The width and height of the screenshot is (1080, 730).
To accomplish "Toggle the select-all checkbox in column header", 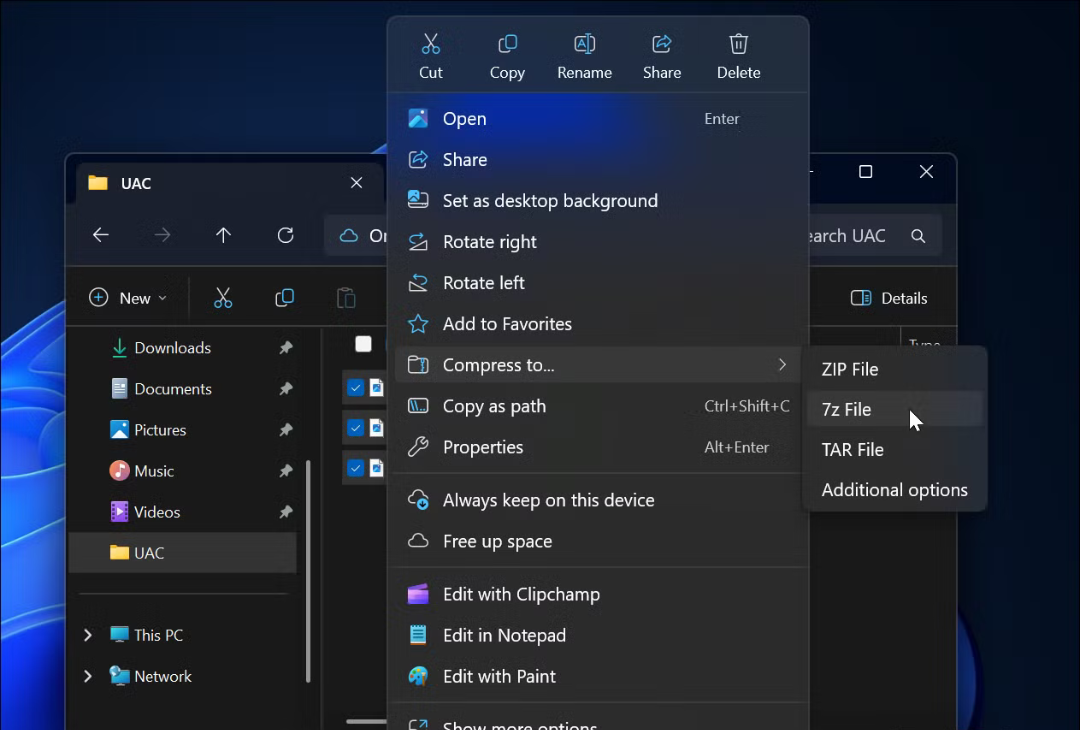I will (363, 343).
